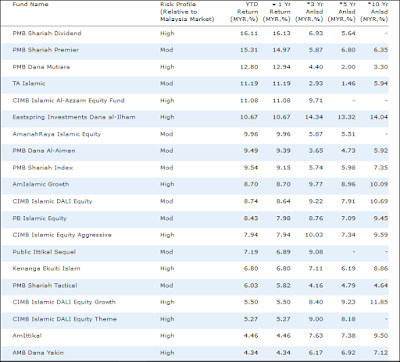The image size is (400, 362).
Task: Open the Kenanga Ekuiti Islam fund
Action: click(x=46, y=269)
